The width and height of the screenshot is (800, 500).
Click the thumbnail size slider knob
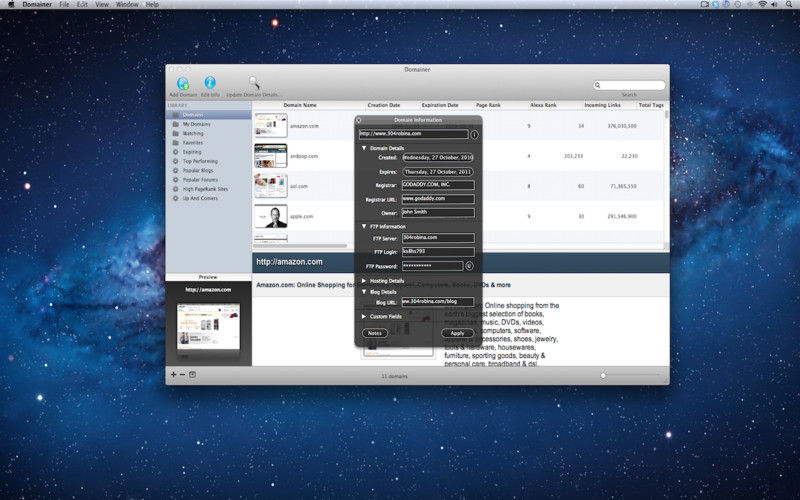point(603,376)
